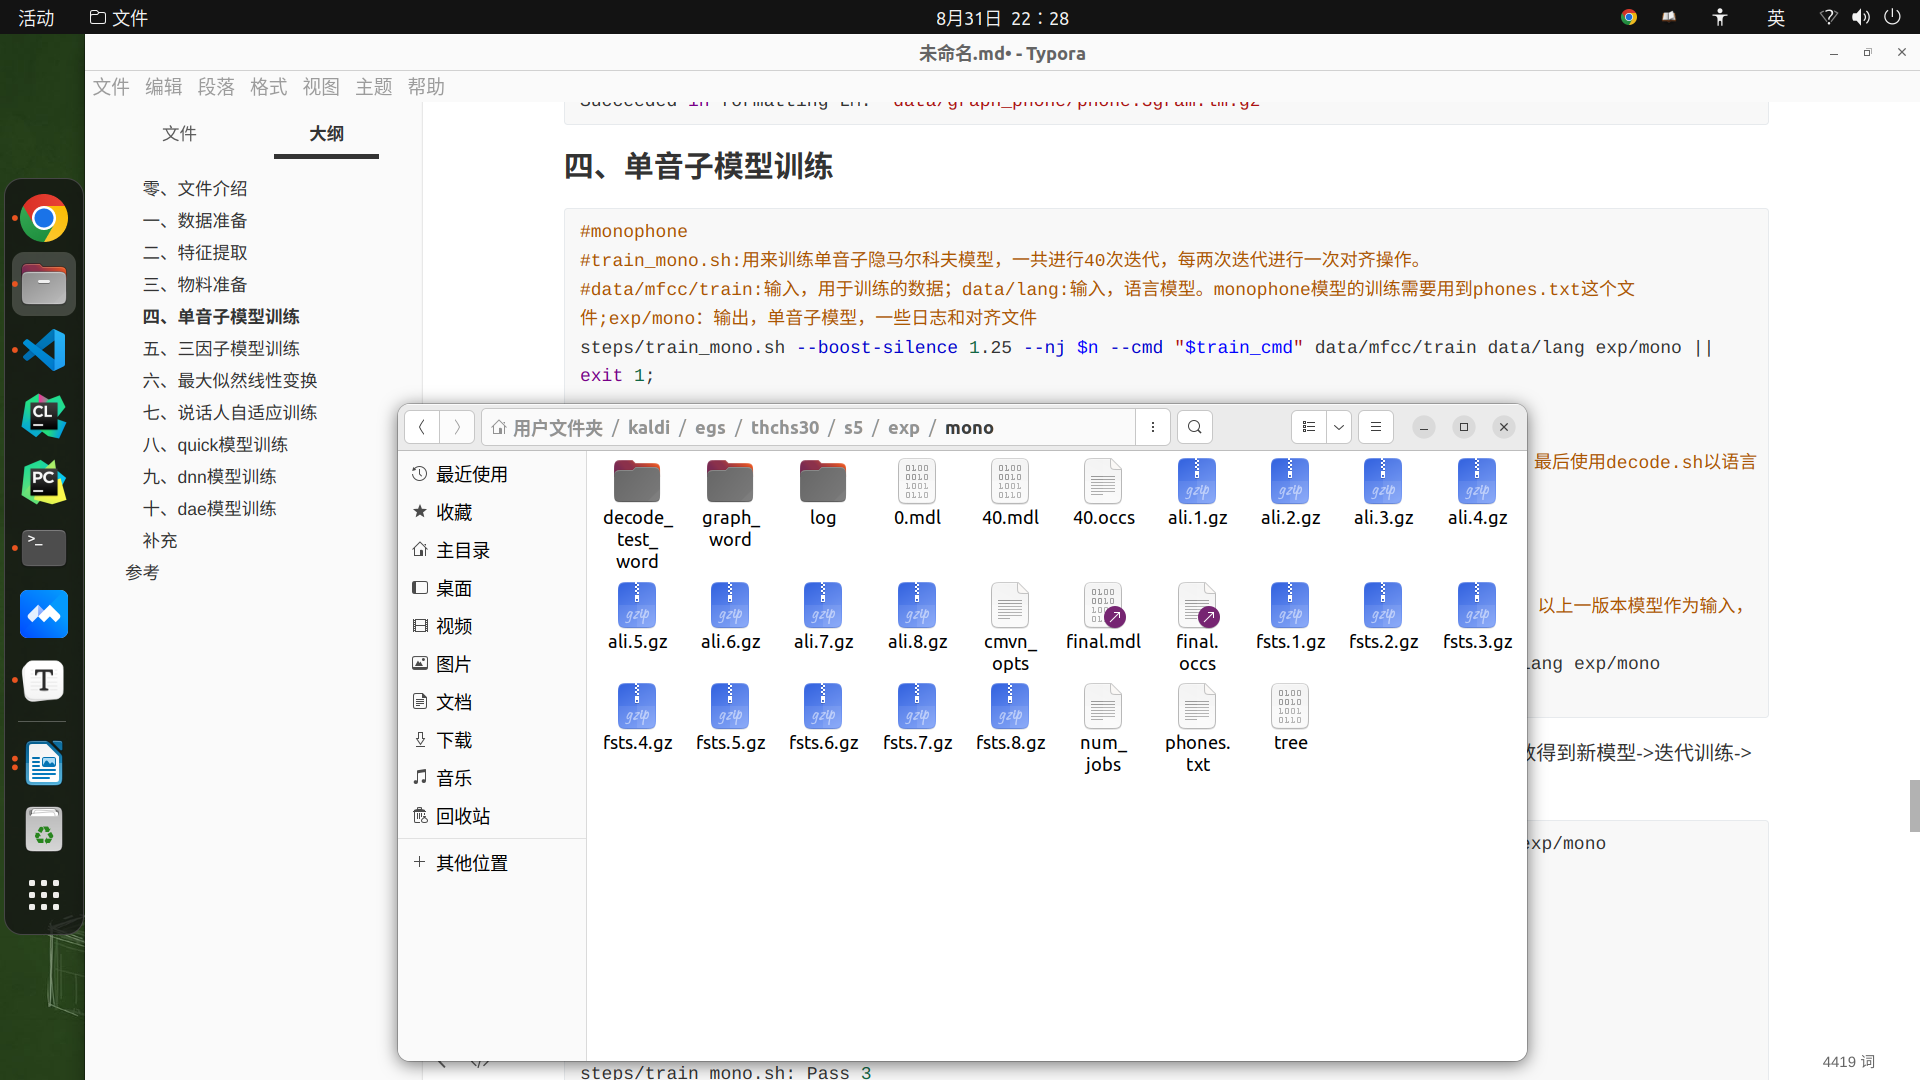Click Typora document vertical scrollbar thumb

click(x=1914, y=806)
